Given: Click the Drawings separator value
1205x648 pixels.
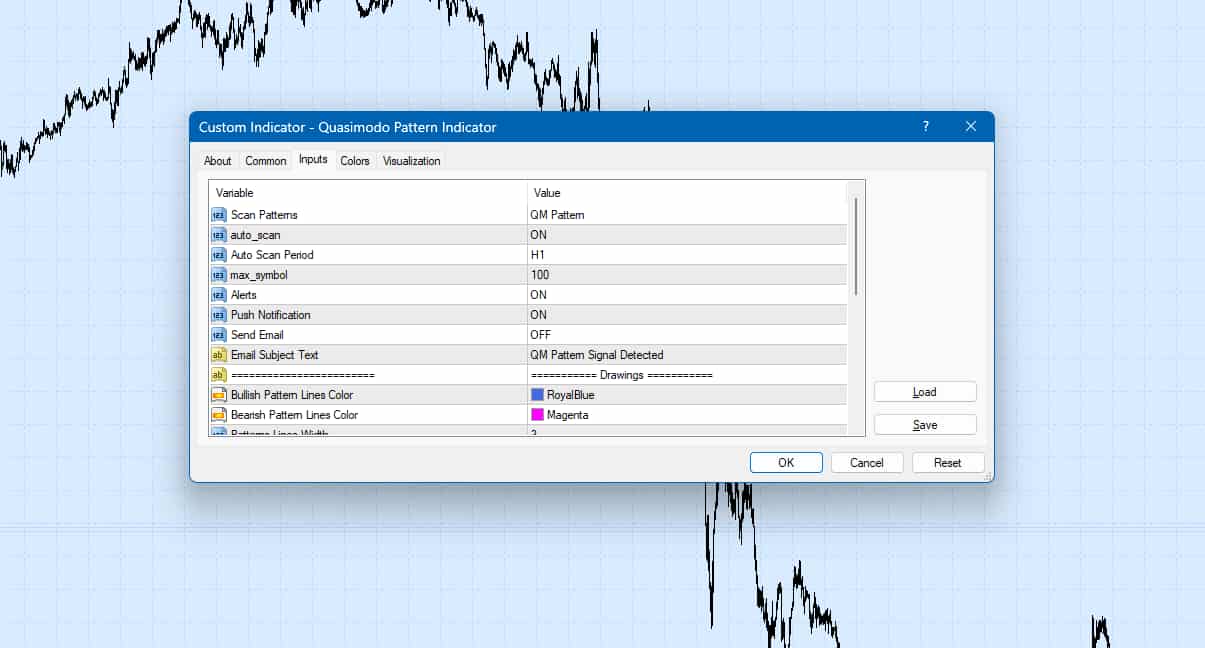Looking at the screenshot, I should 687,375.
